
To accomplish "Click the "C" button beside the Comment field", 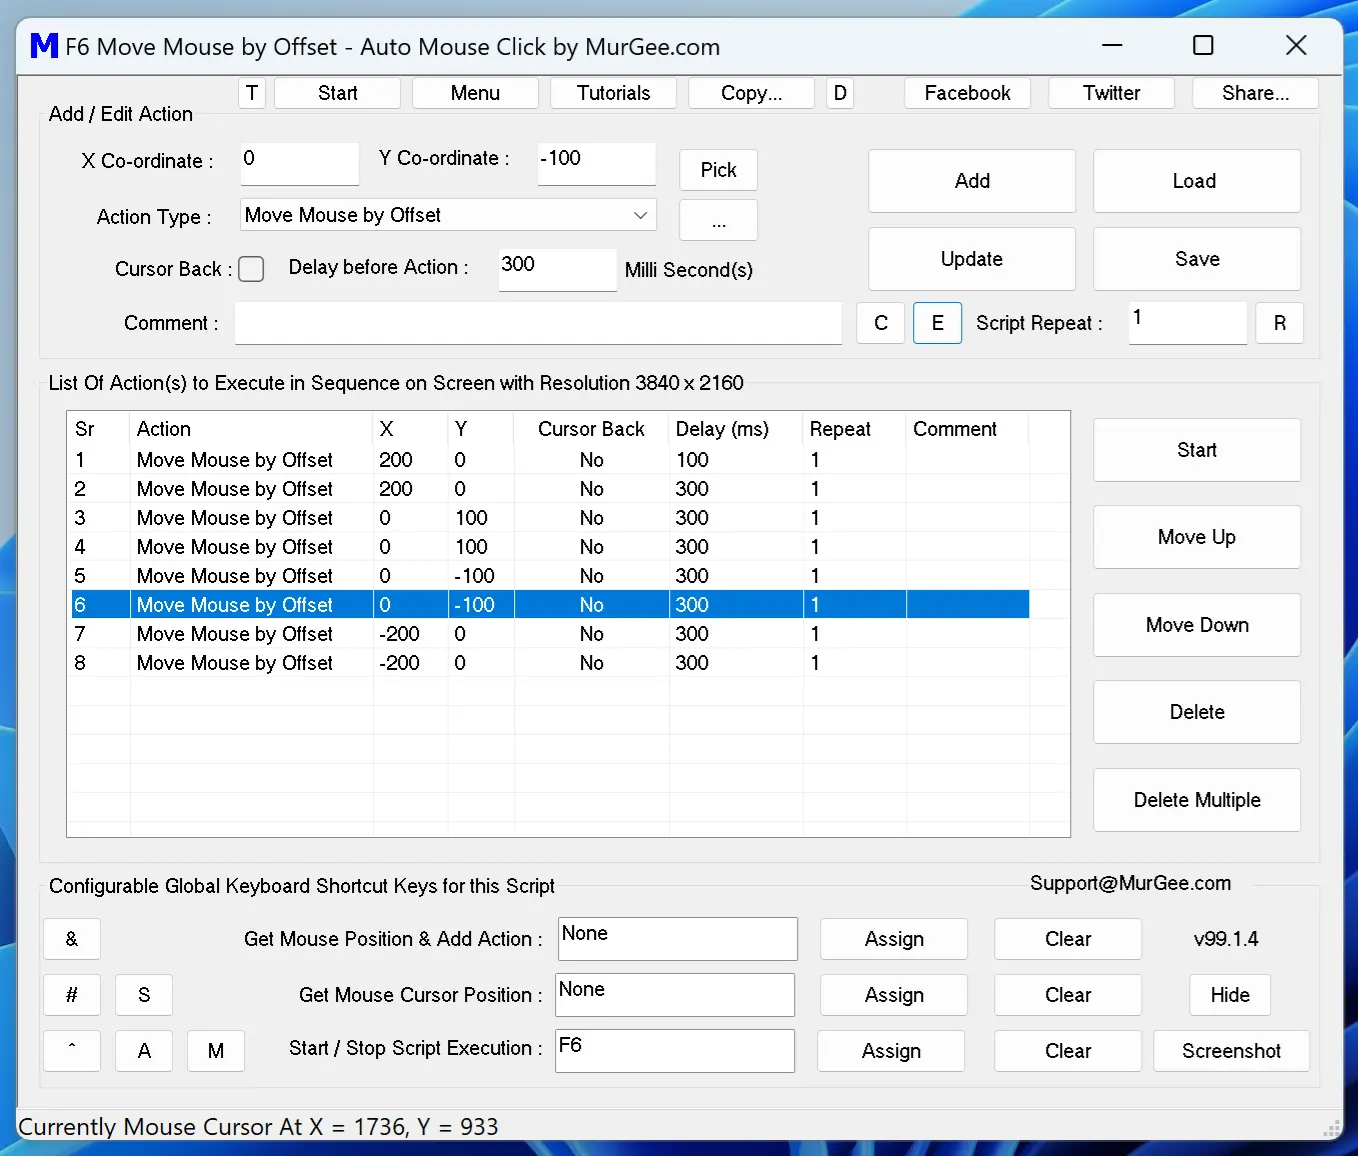I will click(x=880, y=323).
